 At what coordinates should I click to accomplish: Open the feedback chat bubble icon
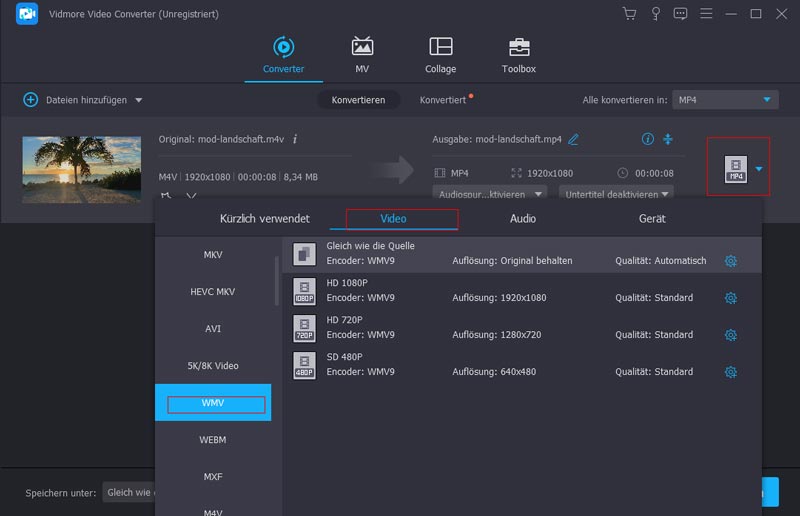point(681,14)
